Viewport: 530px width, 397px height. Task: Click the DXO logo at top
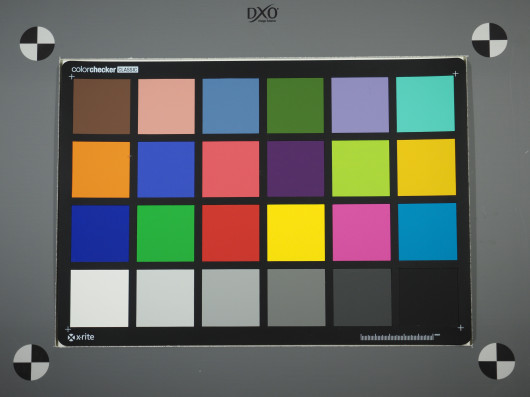point(263,15)
